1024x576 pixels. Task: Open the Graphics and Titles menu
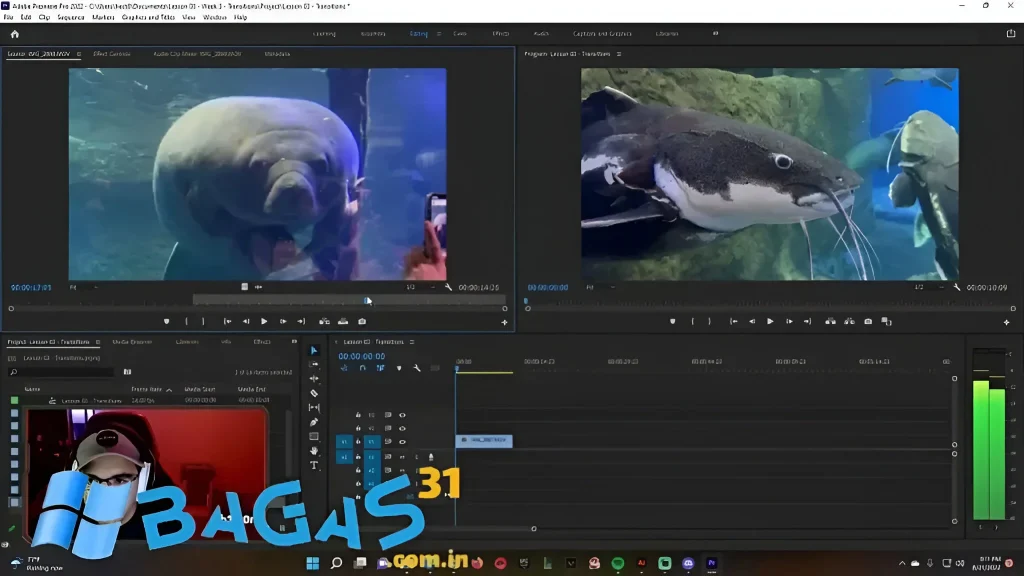tap(148, 18)
